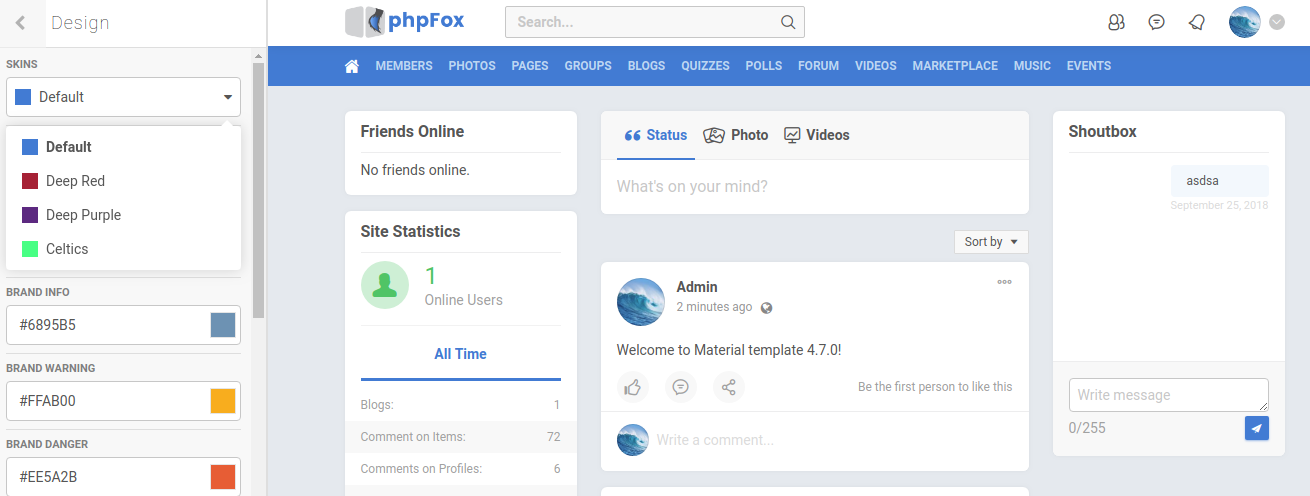This screenshot has width=1310, height=496.
Task: Switch to the Photo tab
Action: click(736, 135)
